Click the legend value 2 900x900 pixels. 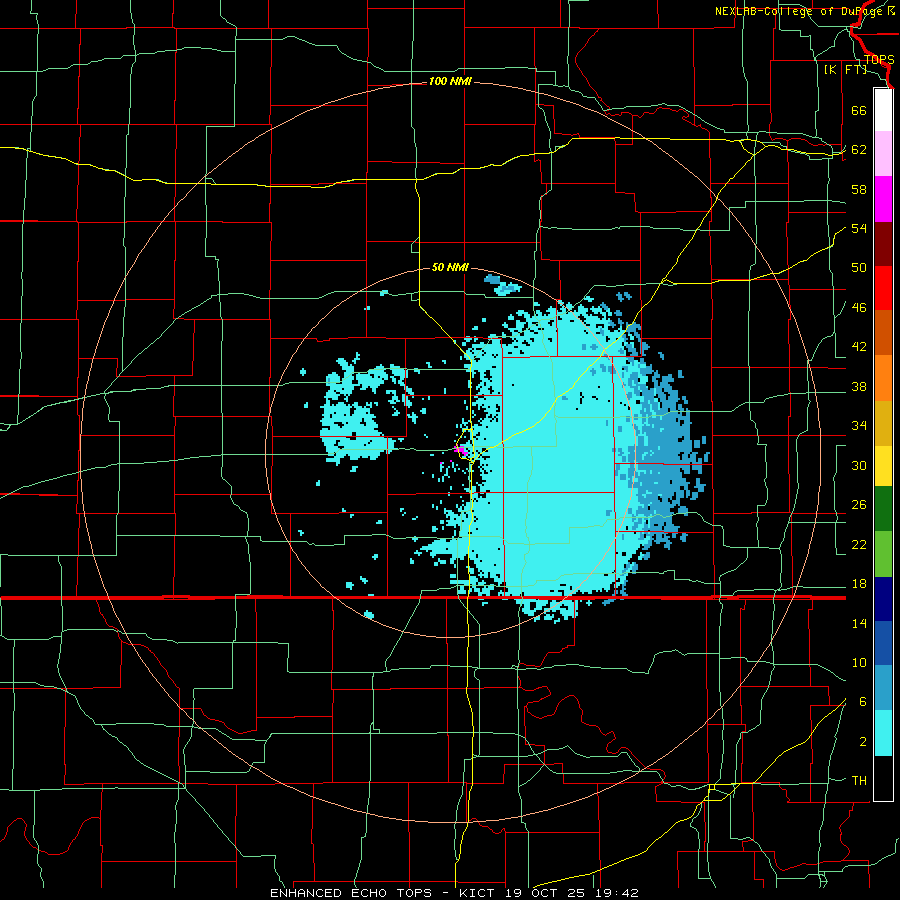pos(863,742)
